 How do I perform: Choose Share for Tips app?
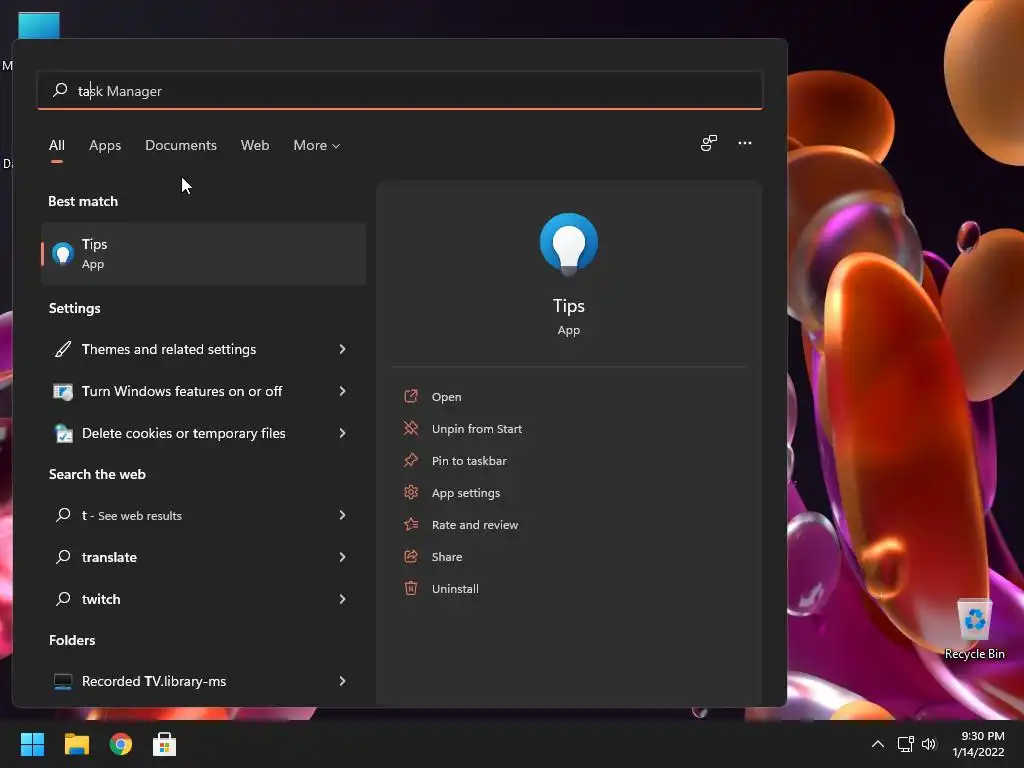pyautogui.click(x=447, y=556)
